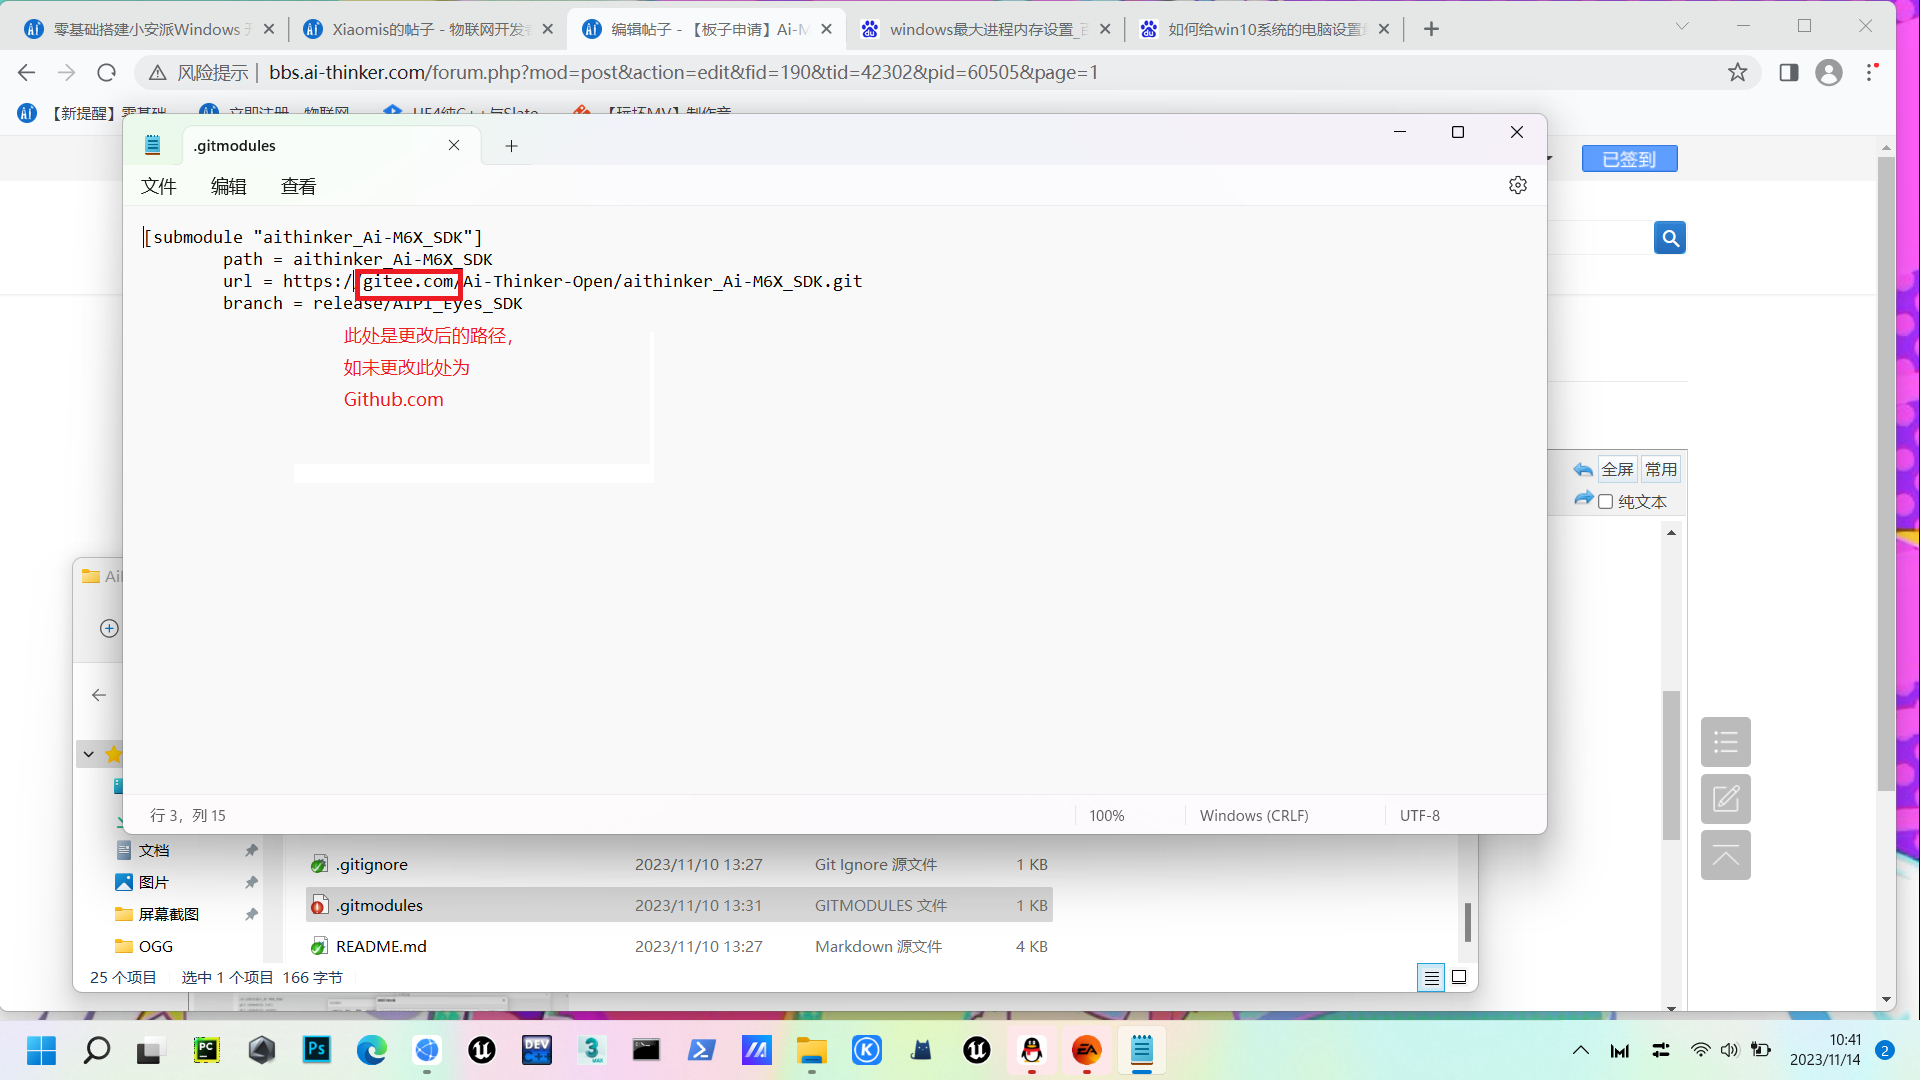1920x1080 pixels.
Task: Open Photoshop from the taskbar
Action: tap(317, 1051)
